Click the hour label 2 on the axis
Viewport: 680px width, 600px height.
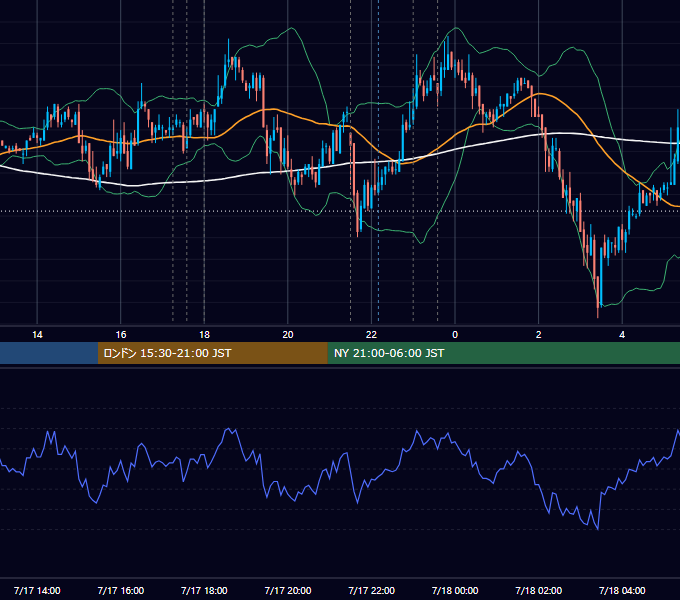click(x=539, y=335)
